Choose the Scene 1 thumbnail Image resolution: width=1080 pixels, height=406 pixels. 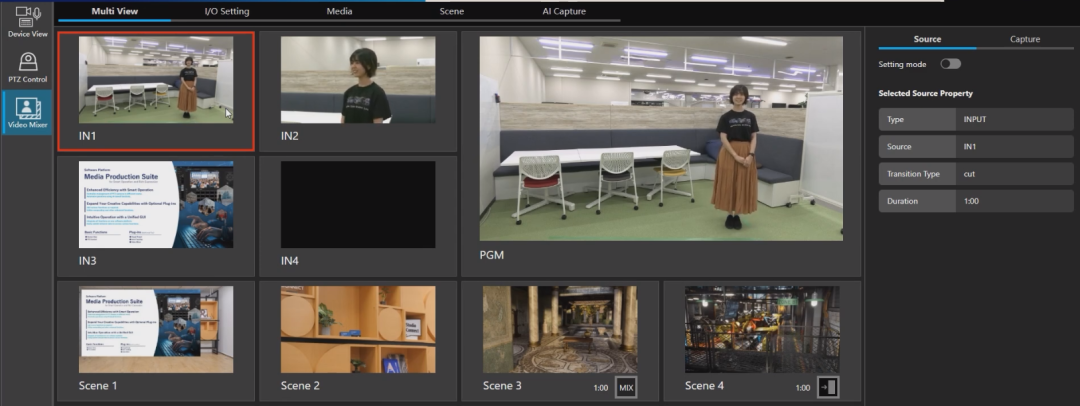coord(156,330)
